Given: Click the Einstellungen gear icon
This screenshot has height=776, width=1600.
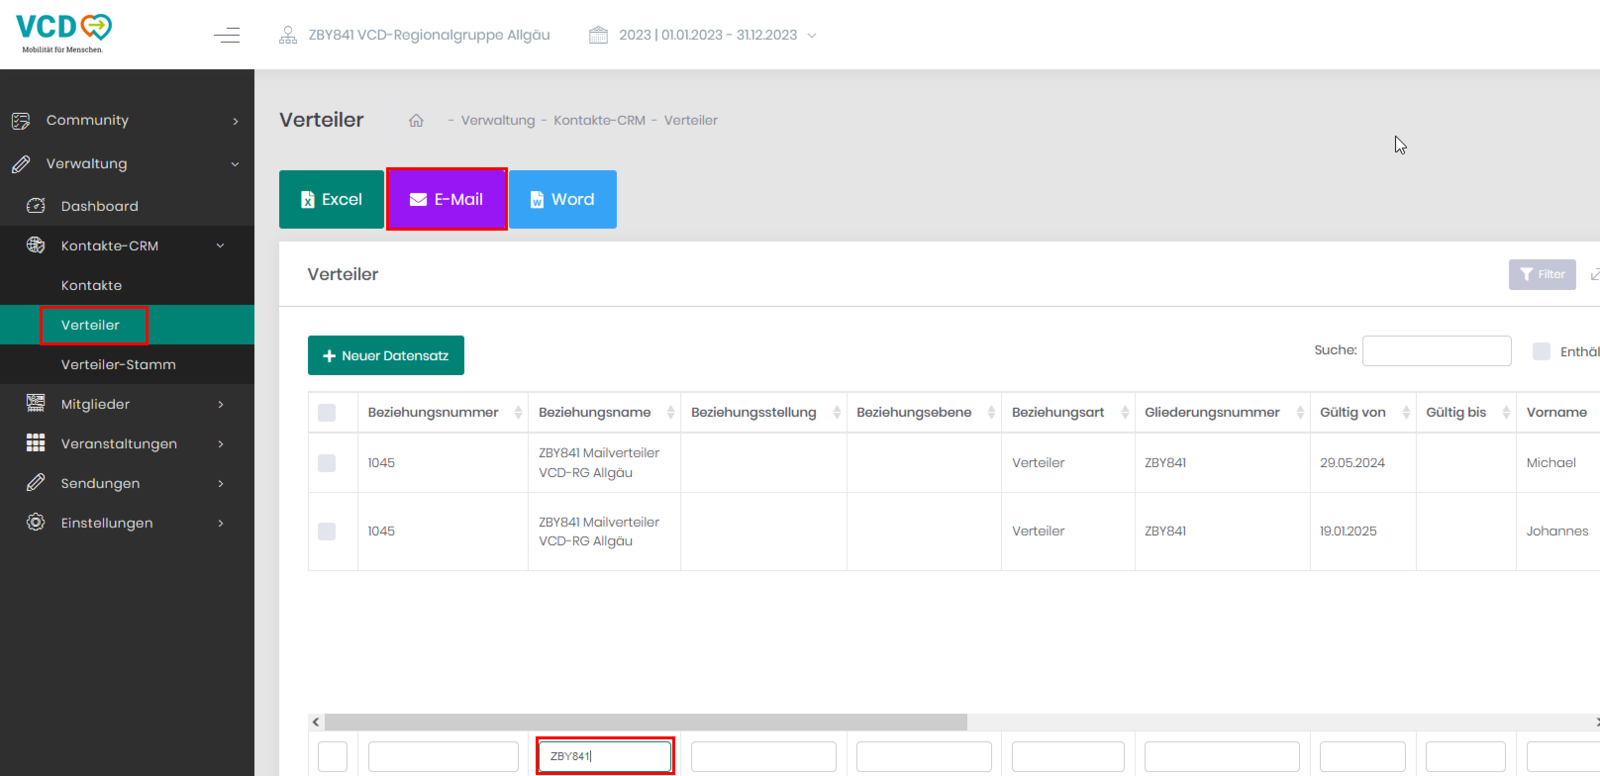Looking at the screenshot, I should point(36,522).
